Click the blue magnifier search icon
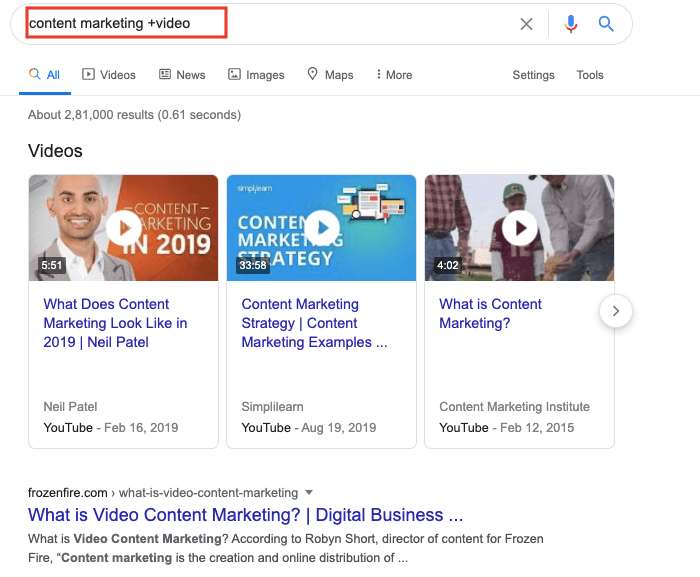Screen dimensions: 700x577 click(x=606, y=23)
